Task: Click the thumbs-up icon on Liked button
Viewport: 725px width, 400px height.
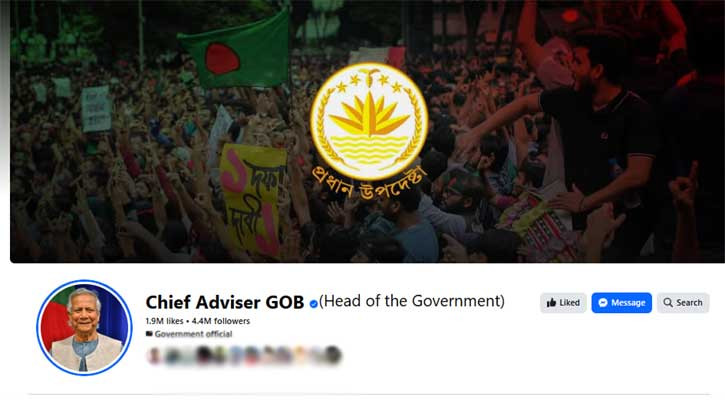Action: coord(551,303)
